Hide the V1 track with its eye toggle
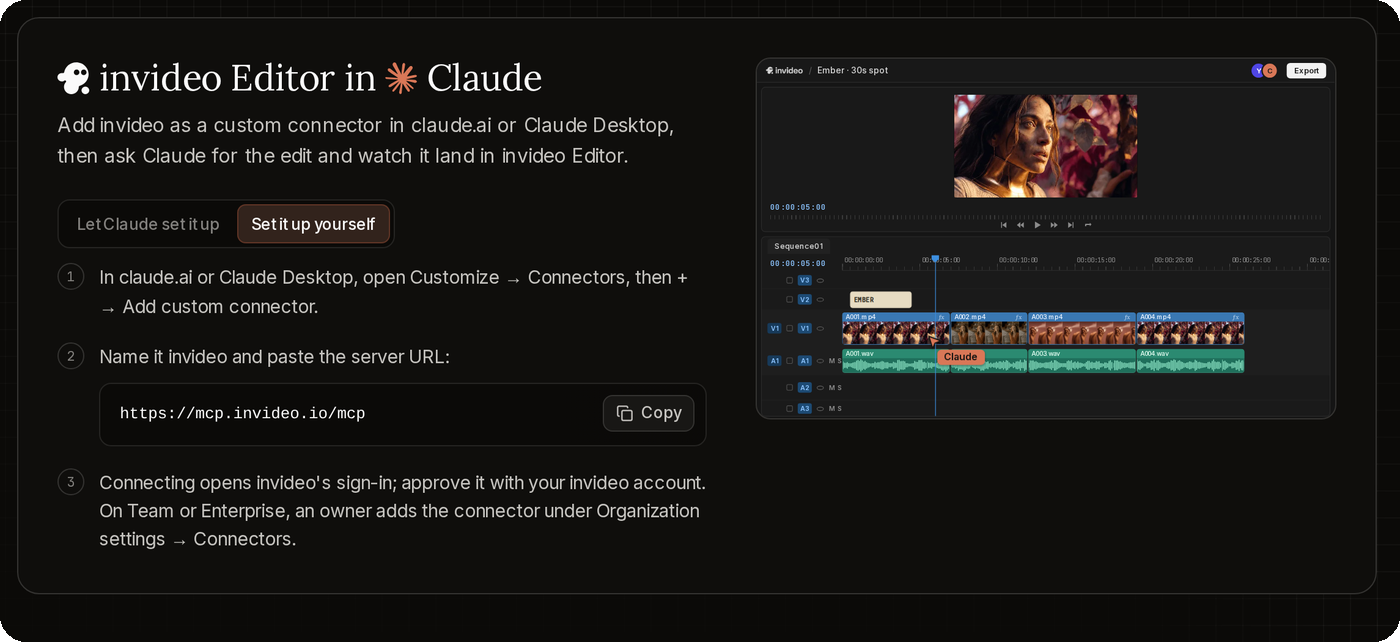The height and width of the screenshot is (642, 1400). [x=820, y=328]
